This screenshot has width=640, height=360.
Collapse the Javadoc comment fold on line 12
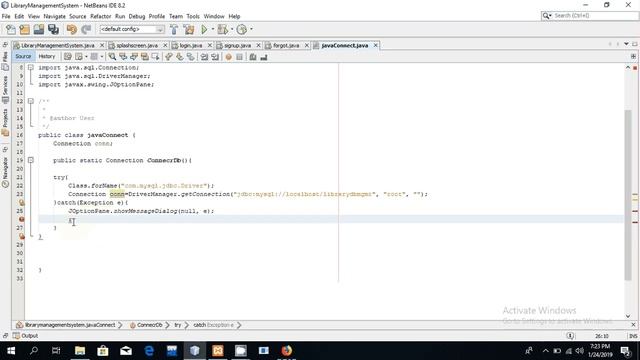[x=31, y=101]
